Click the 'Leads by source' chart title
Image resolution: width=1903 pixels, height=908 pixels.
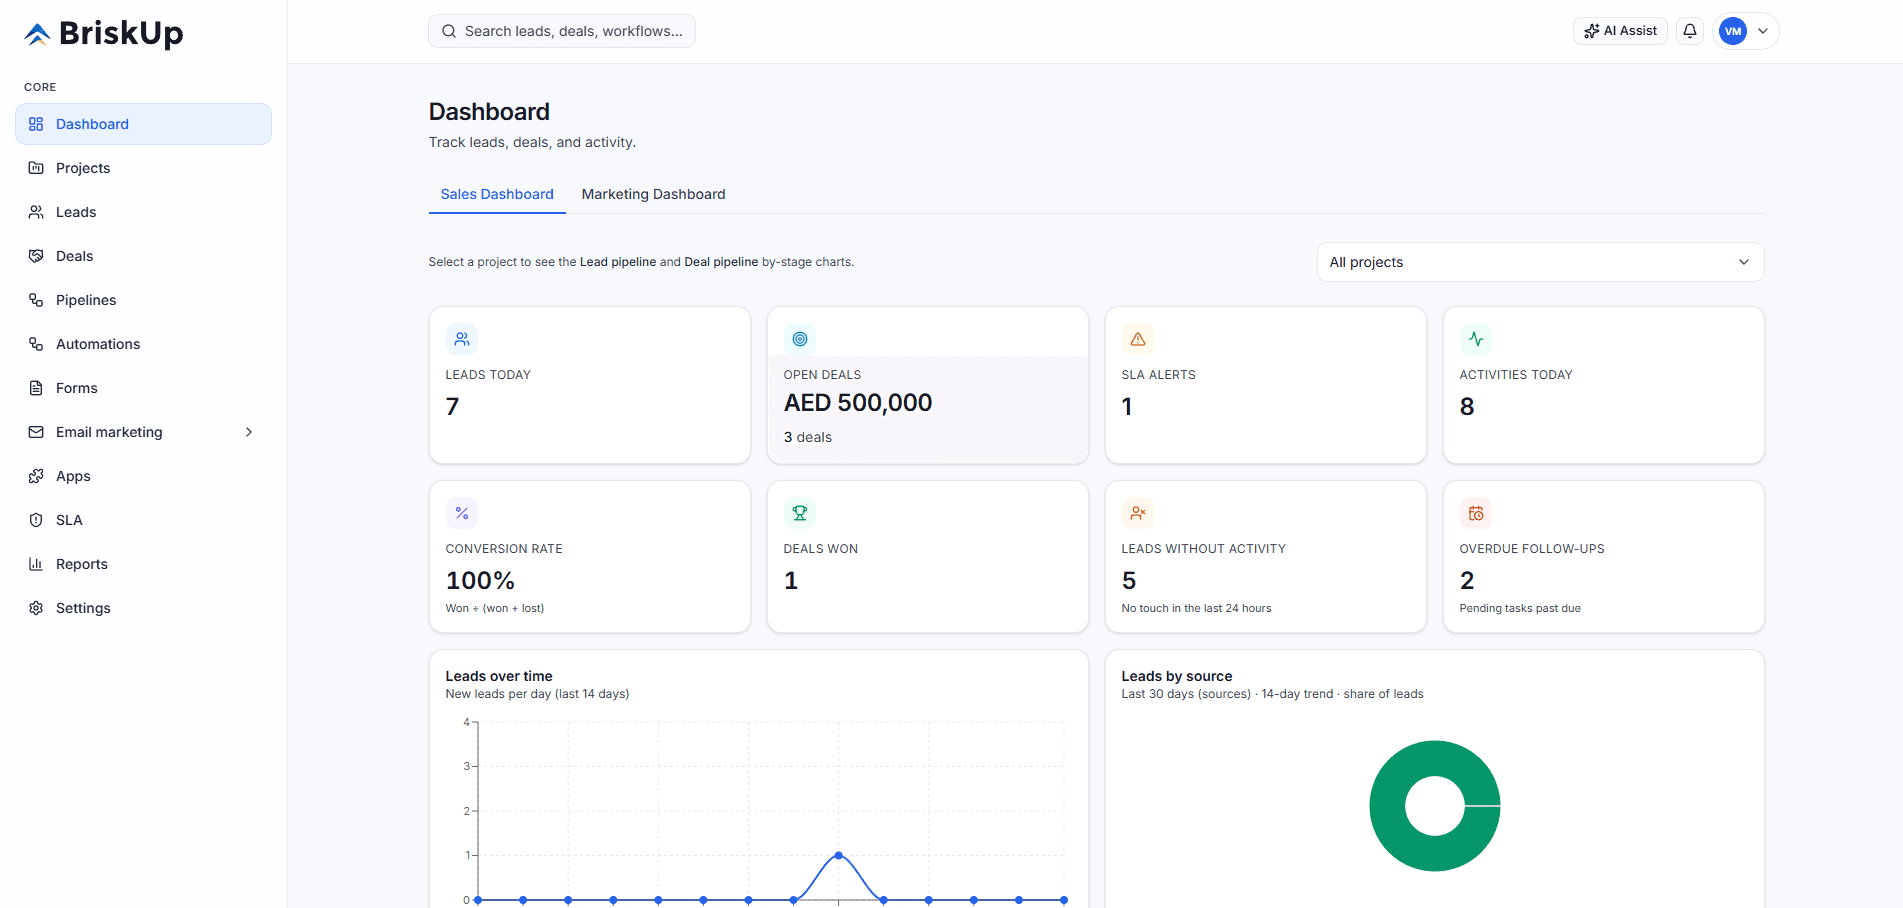1177,676
